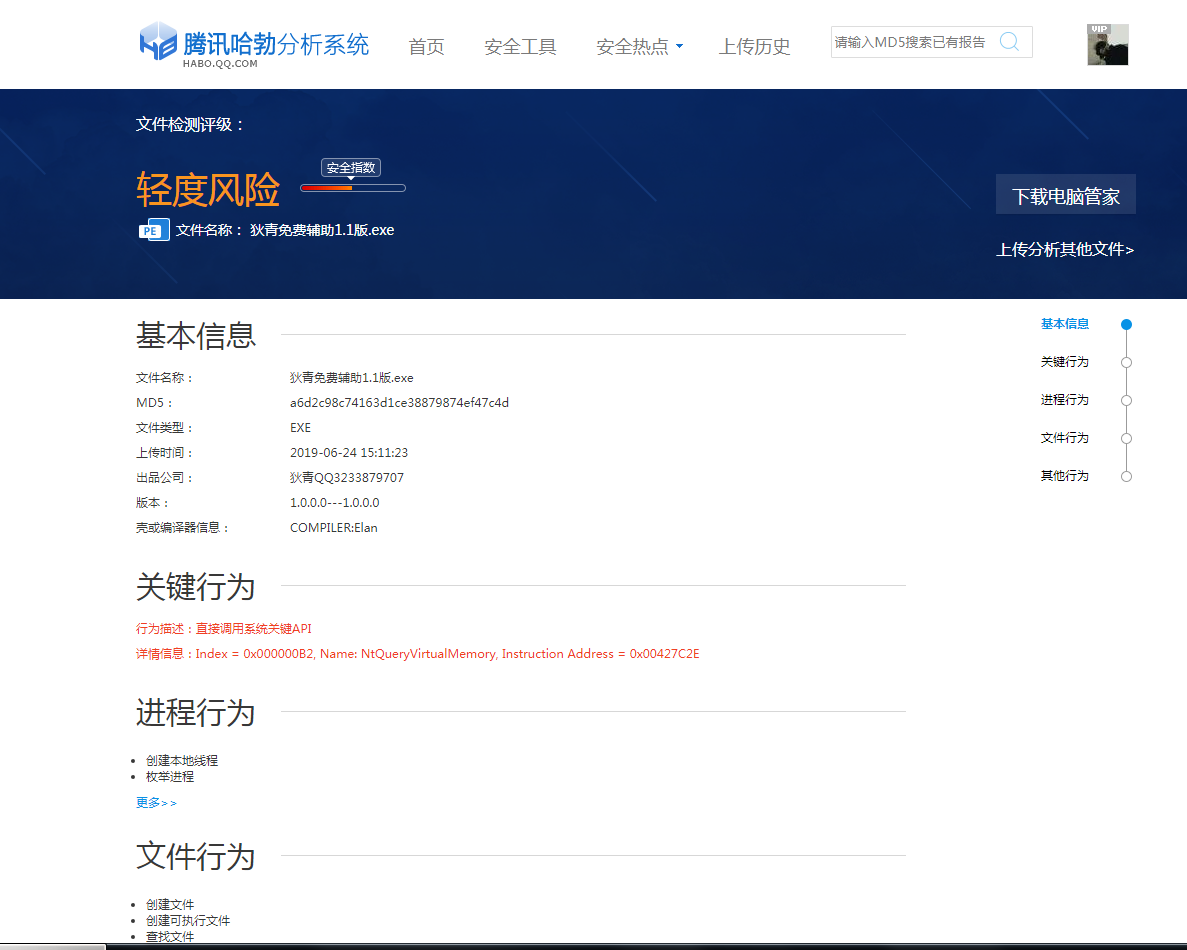1187x950 pixels.
Task: Click the 查找文件 list item
Action: (170, 936)
